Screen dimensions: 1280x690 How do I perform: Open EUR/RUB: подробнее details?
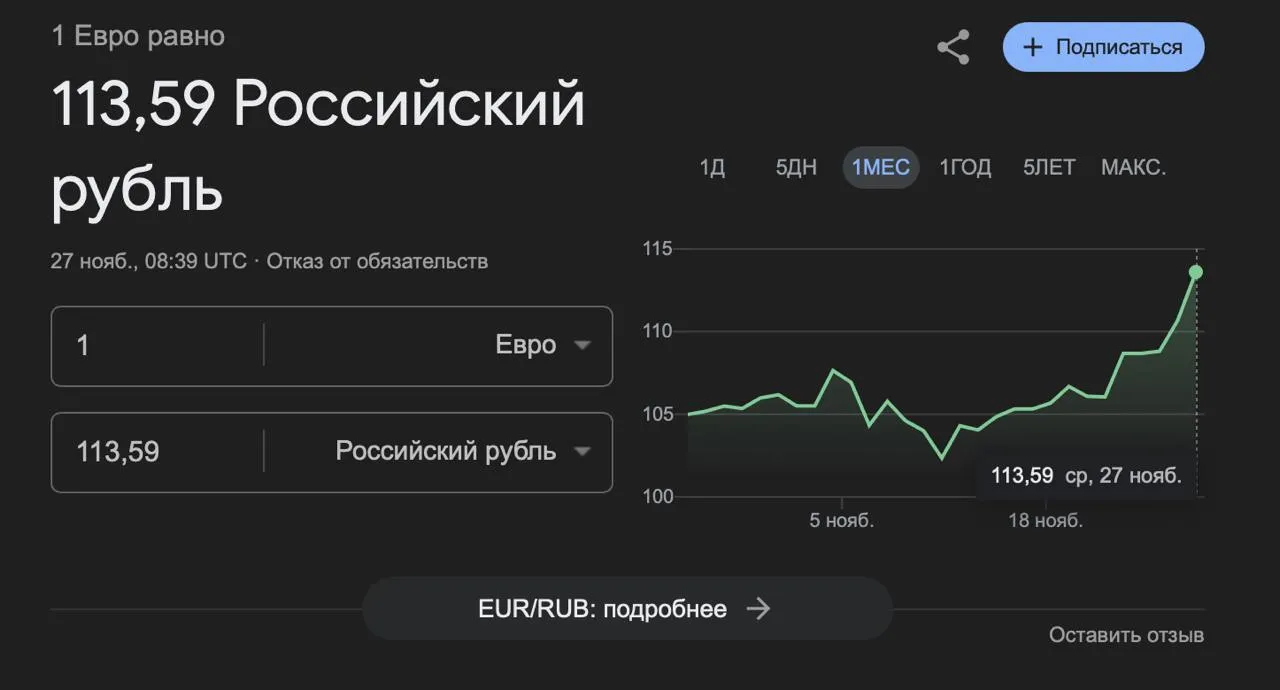click(x=627, y=609)
